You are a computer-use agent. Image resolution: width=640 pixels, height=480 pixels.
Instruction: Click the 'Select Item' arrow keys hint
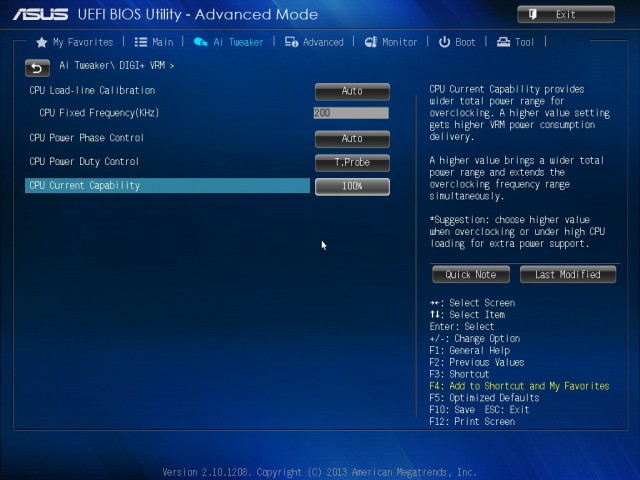(x=467, y=315)
